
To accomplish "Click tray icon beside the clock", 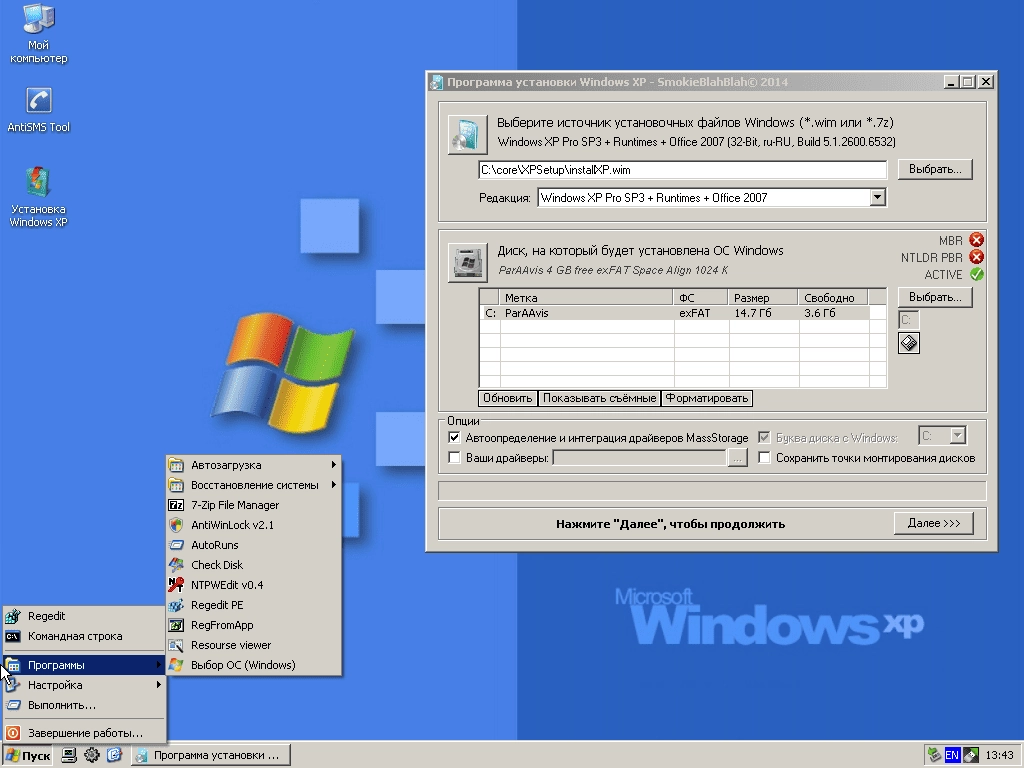I will tap(970, 755).
